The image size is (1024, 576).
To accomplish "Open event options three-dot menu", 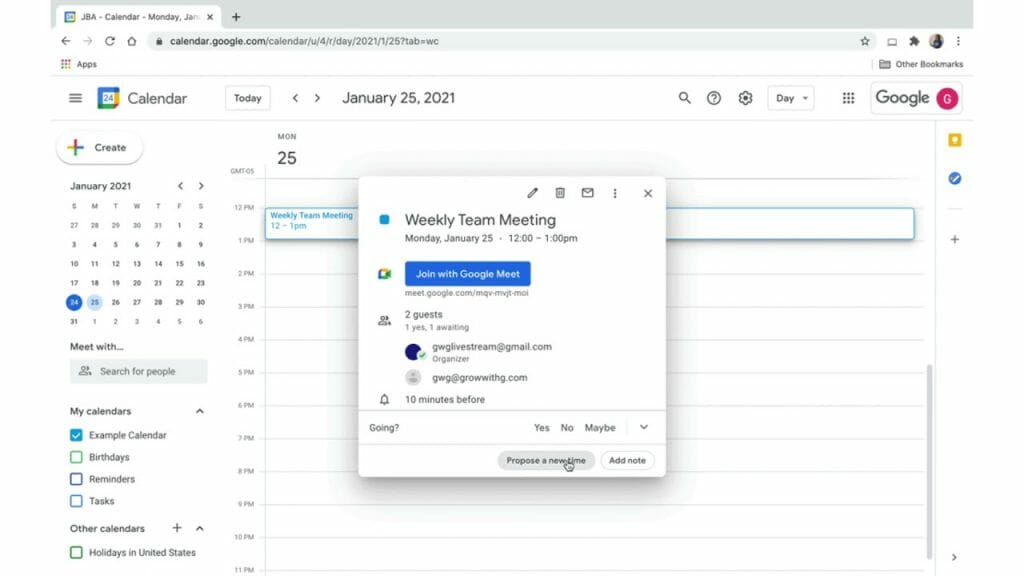I will point(615,193).
